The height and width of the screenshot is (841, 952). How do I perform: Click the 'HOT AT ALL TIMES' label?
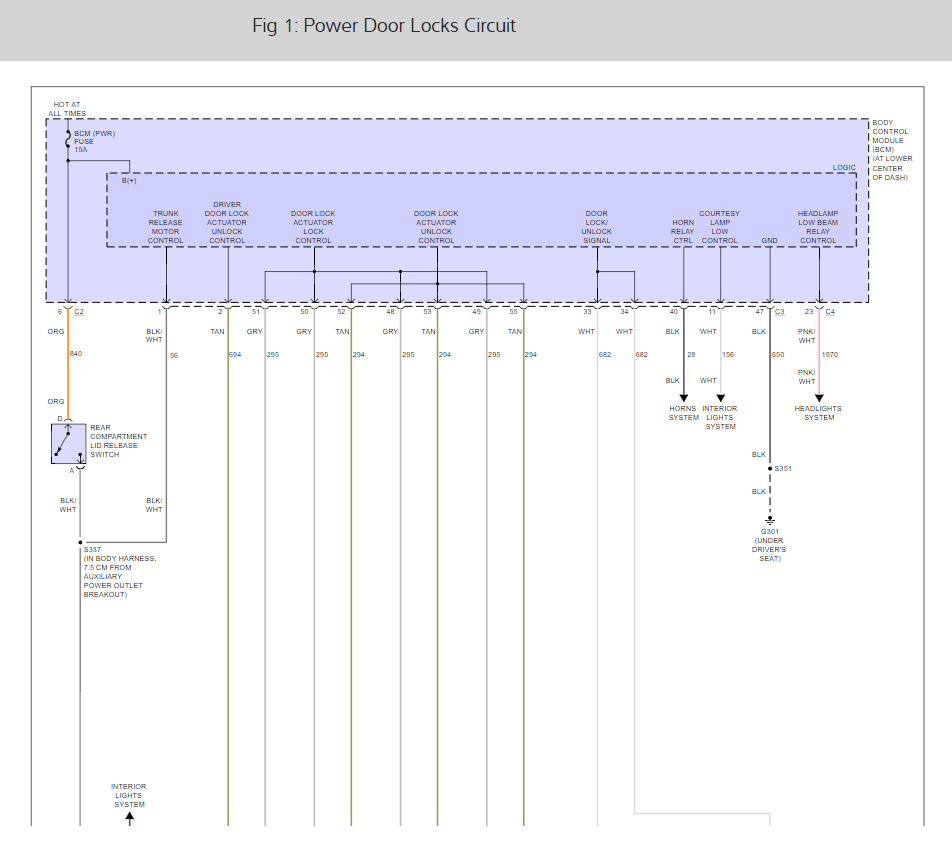(x=67, y=109)
